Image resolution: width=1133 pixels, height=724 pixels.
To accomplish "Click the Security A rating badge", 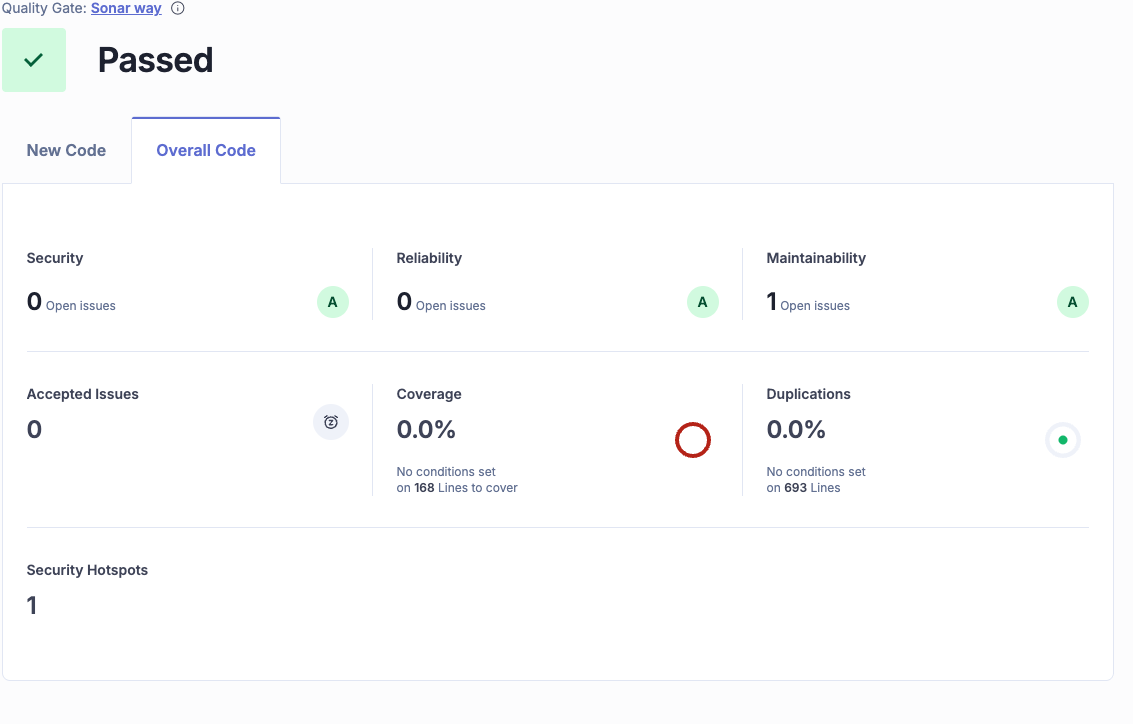I will 333,302.
